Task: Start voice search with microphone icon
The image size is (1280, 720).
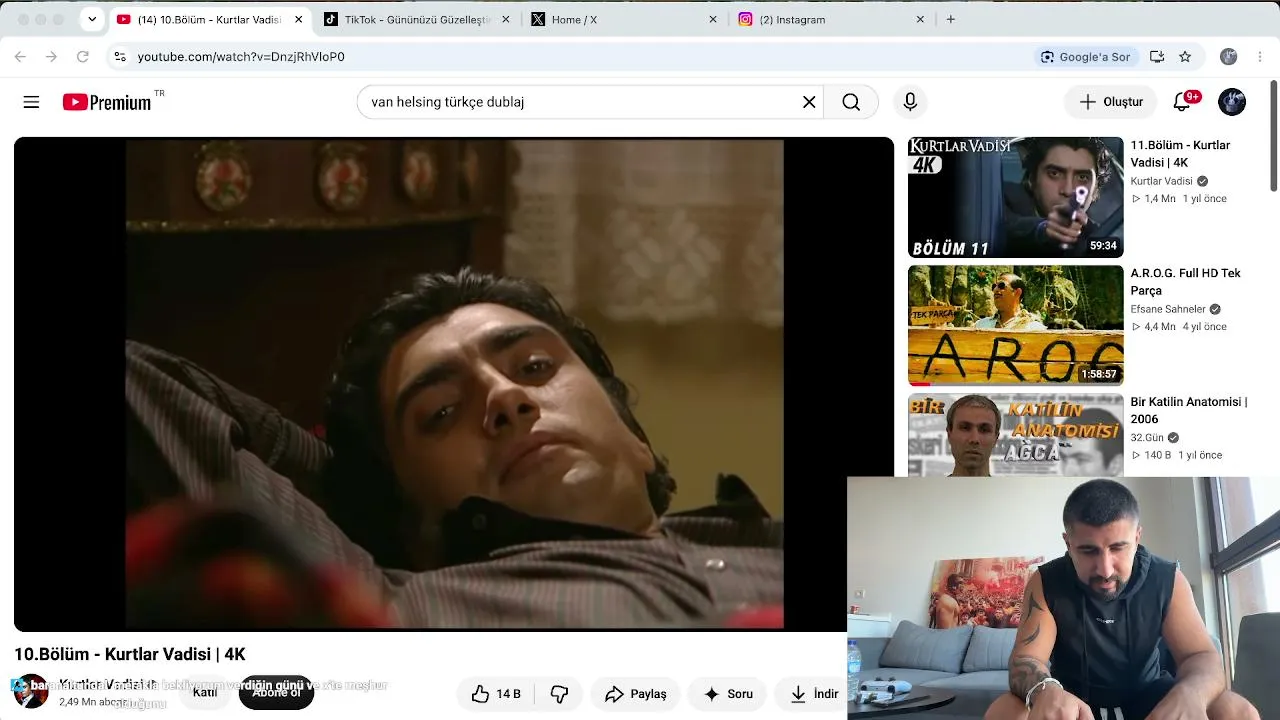Action: pyautogui.click(x=910, y=102)
